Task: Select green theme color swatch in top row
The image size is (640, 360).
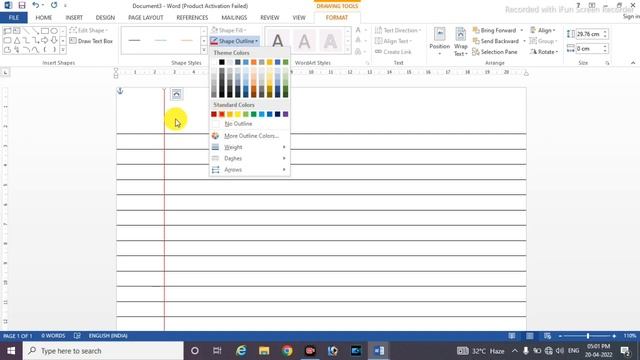Action: [x=285, y=62]
